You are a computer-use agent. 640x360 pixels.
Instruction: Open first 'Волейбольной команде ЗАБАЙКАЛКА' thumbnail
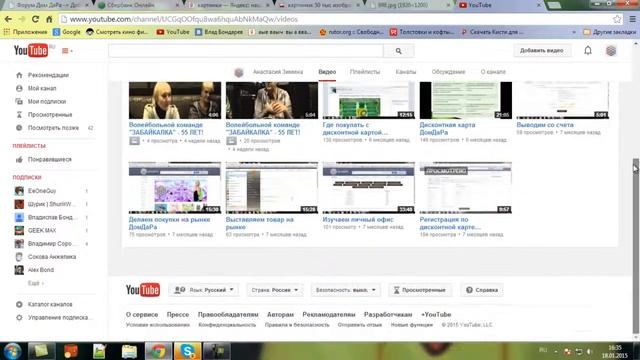tap(175, 100)
